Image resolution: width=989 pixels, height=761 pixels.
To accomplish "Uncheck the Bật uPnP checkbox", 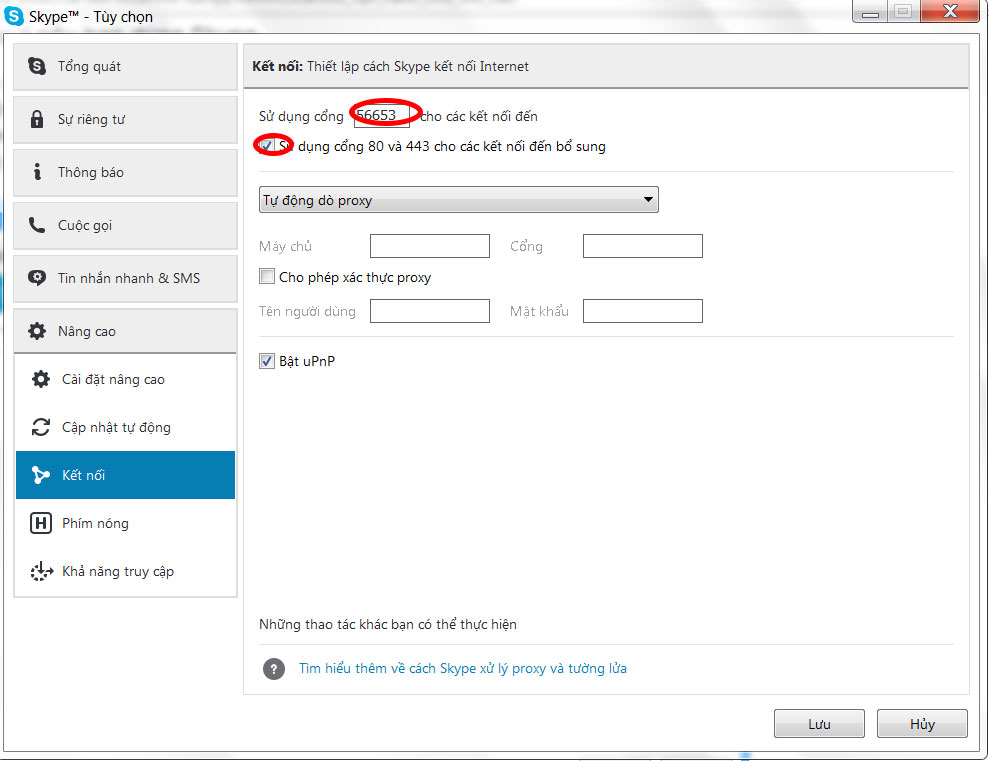I will point(267,361).
